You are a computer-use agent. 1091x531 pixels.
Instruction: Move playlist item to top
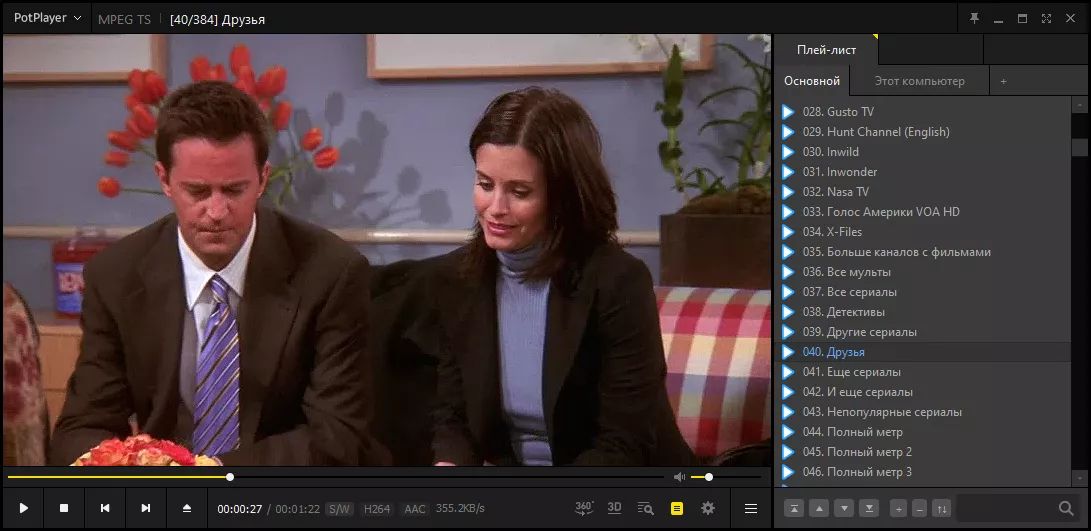pos(794,509)
